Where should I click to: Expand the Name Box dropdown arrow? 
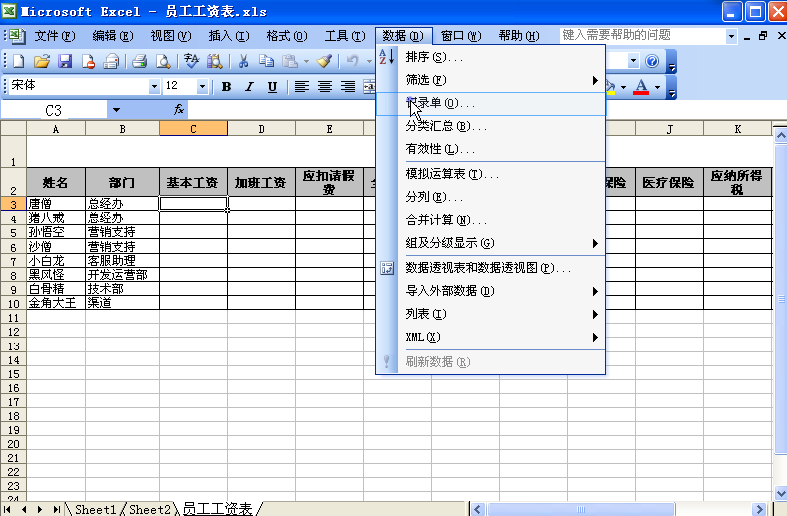(x=116, y=110)
